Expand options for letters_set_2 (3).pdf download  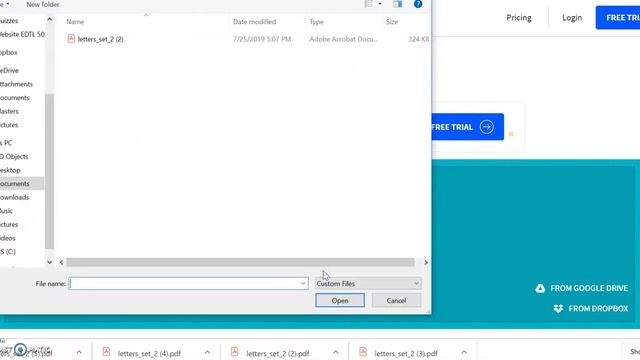pos(464,352)
